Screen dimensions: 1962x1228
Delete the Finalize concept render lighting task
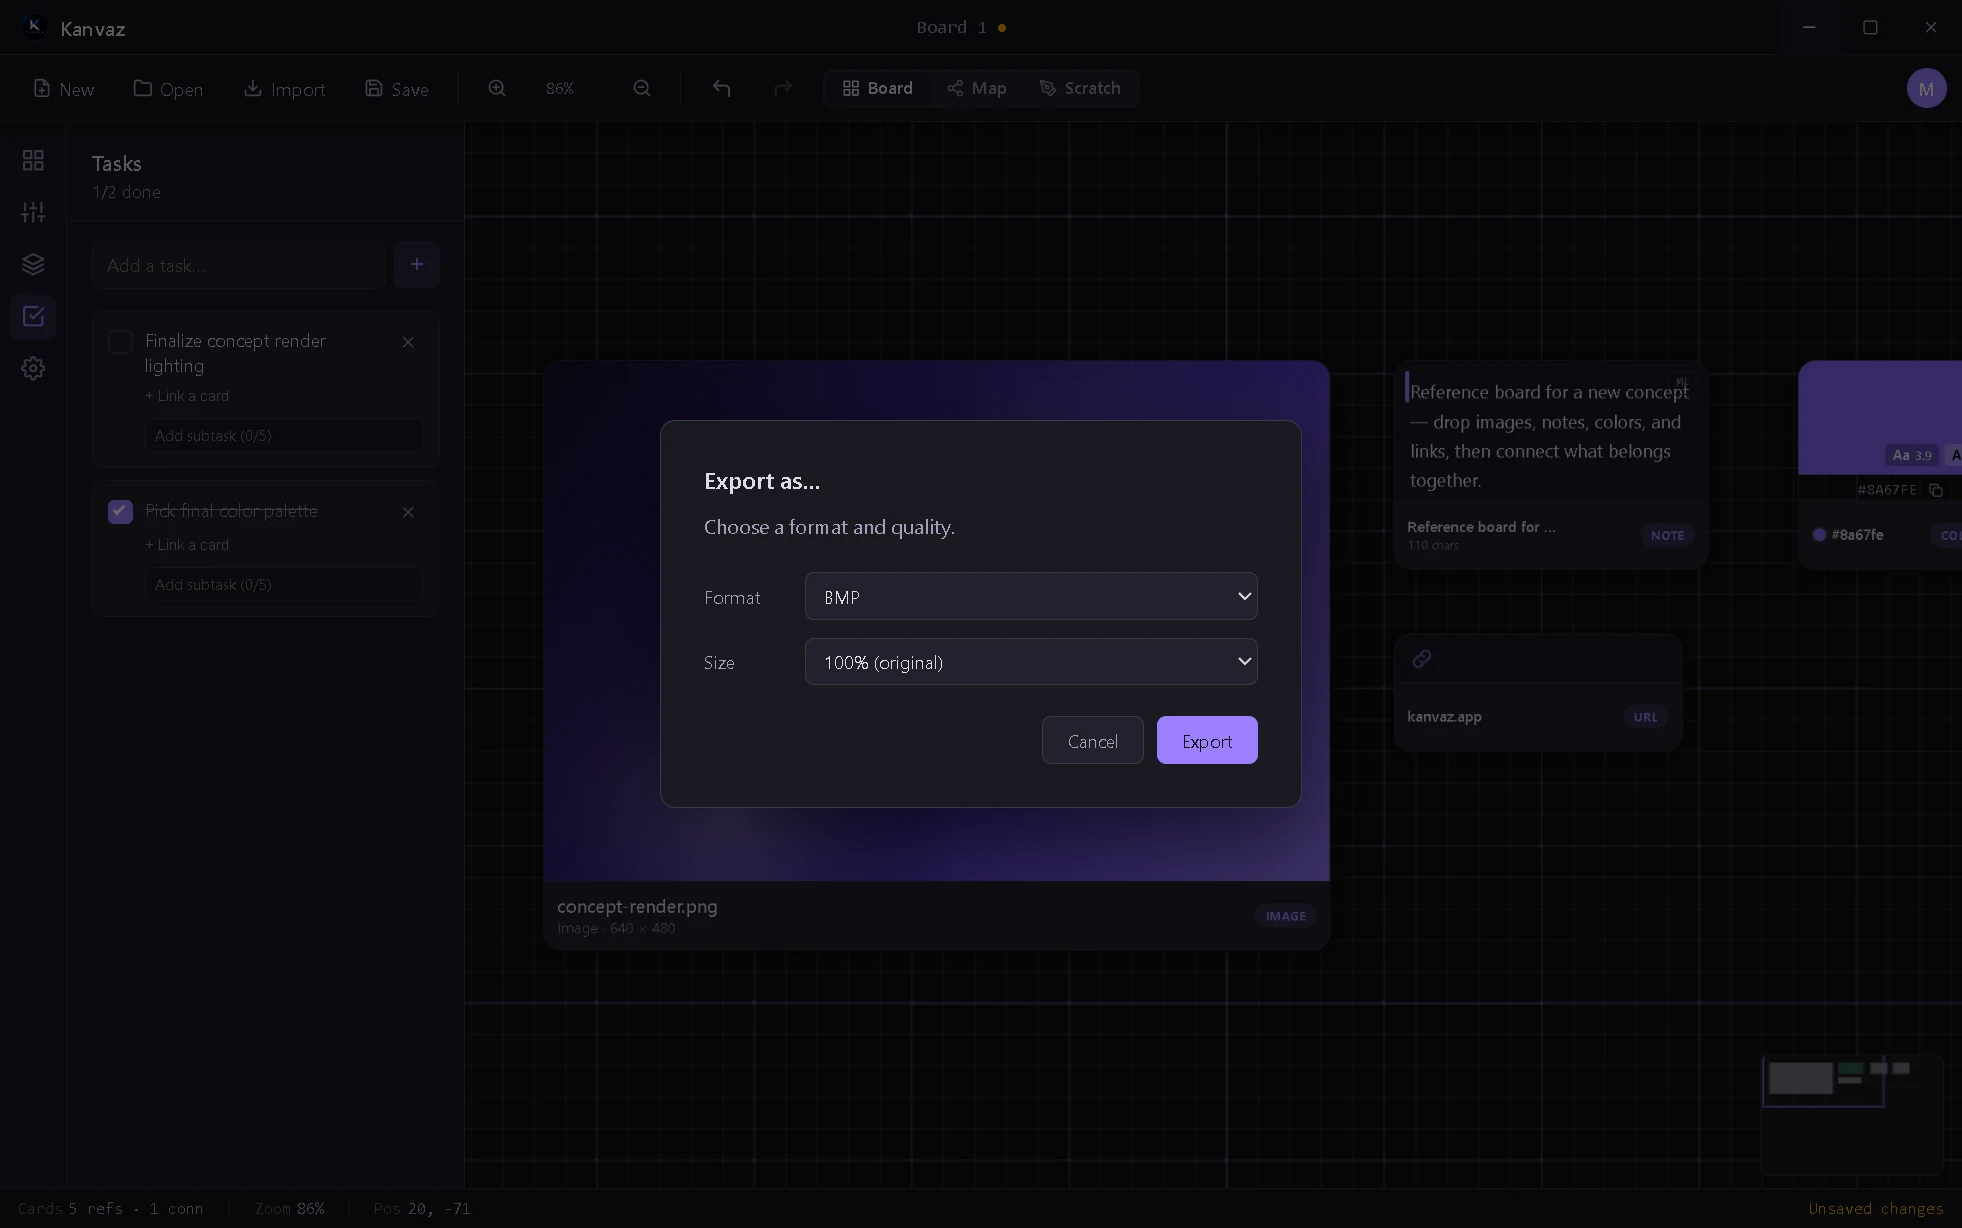[x=408, y=342]
